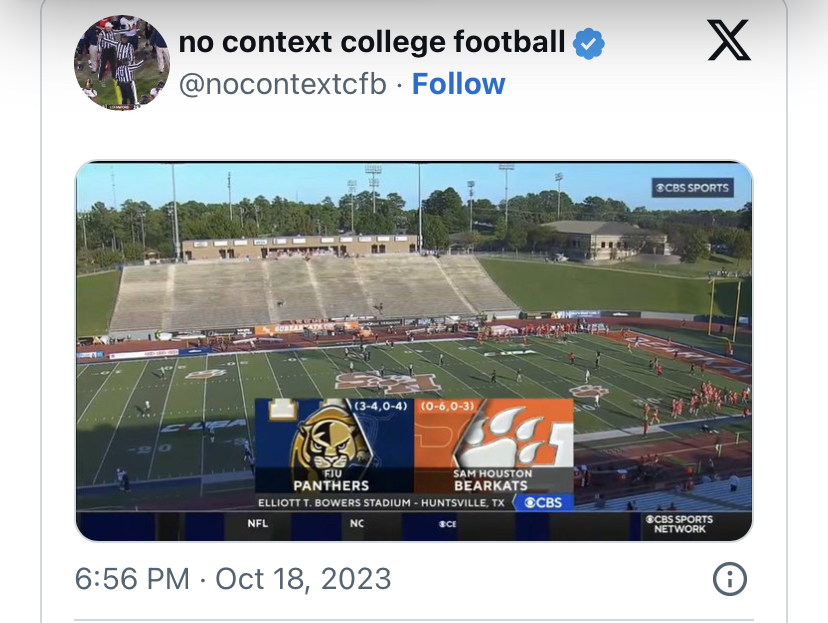Click the FIU (3-4, 0-4) record text
828x623 pixels.
[x=380, y=406]
